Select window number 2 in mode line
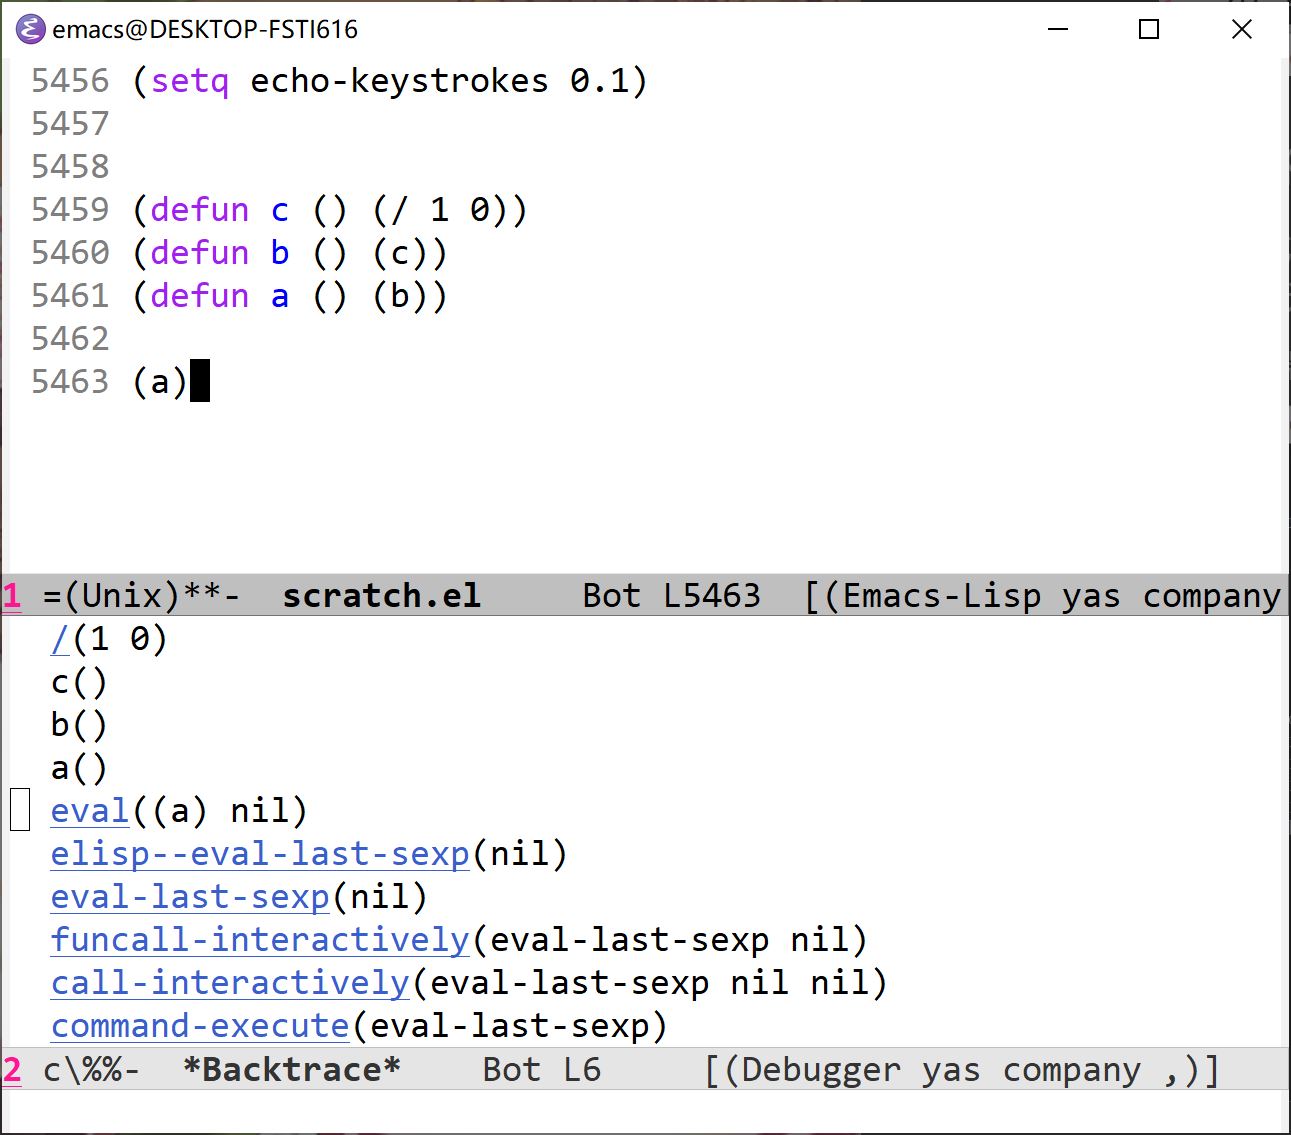Screen dimensions: 1291x1135 coord(12,1070)
